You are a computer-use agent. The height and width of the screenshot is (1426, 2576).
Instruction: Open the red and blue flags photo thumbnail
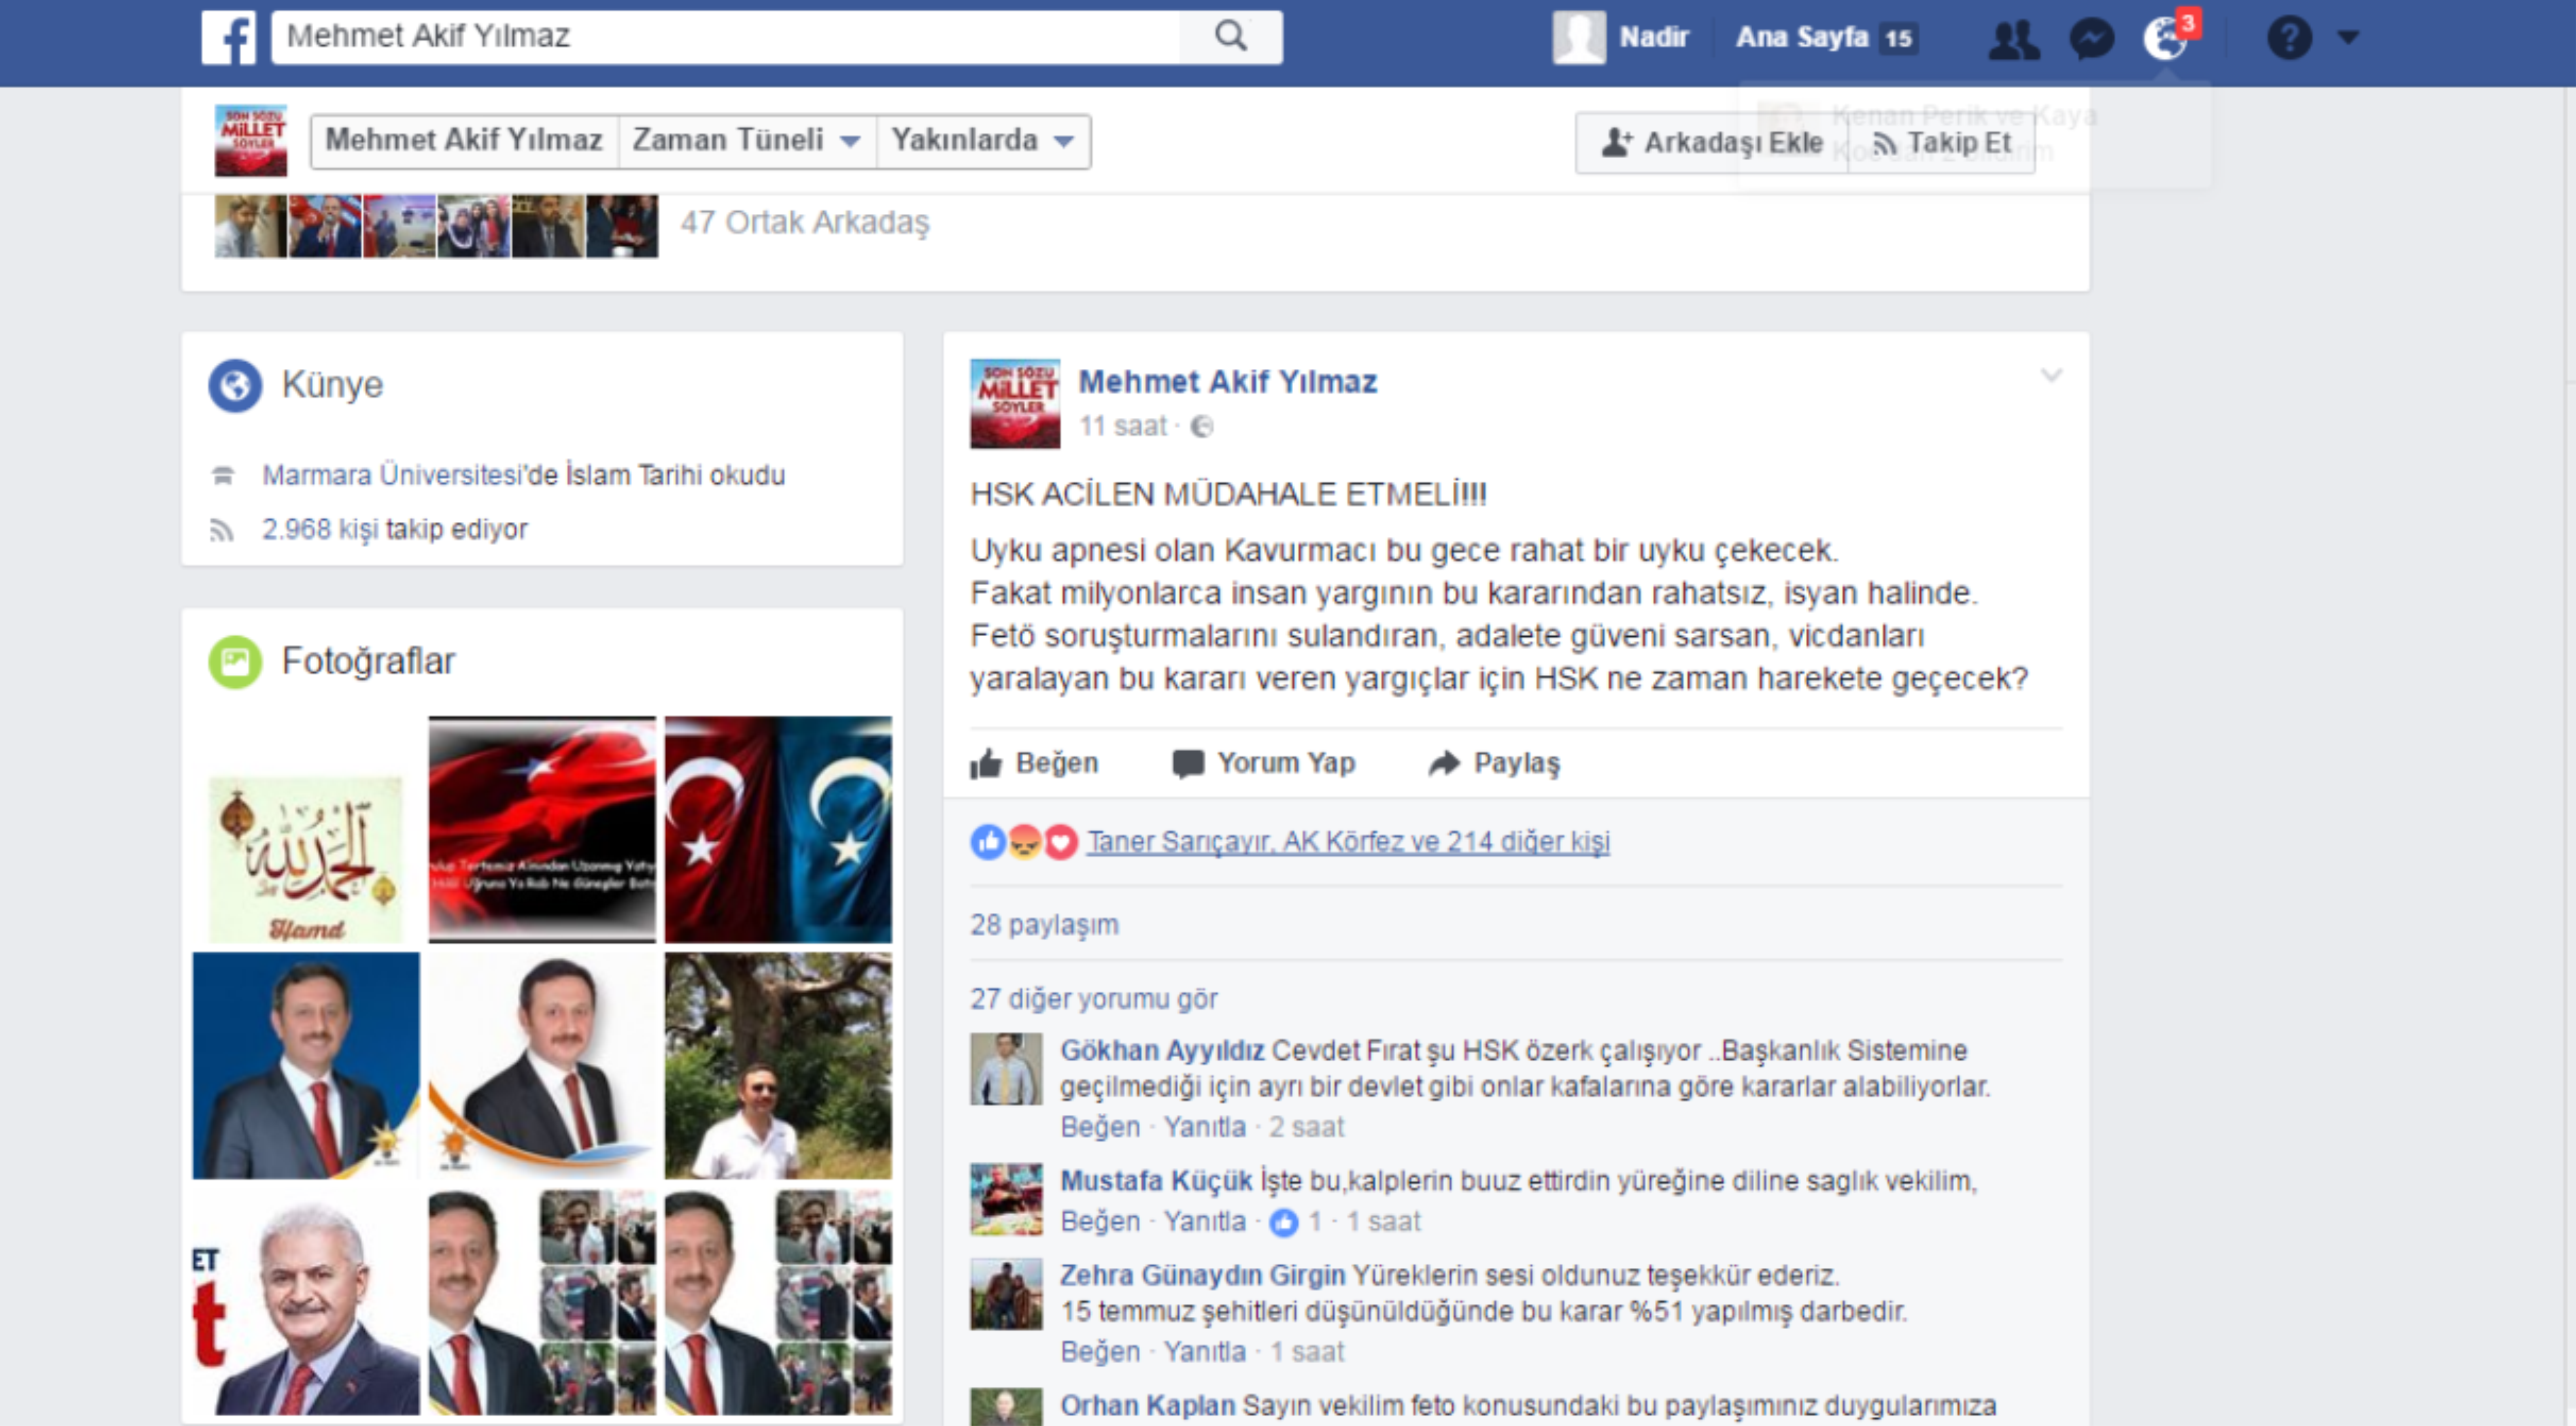pyautogui.click(x=778, y=829)
